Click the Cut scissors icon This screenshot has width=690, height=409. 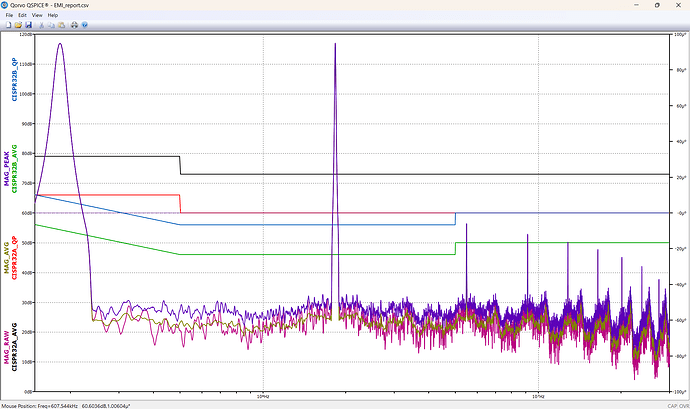coord(41,25)
